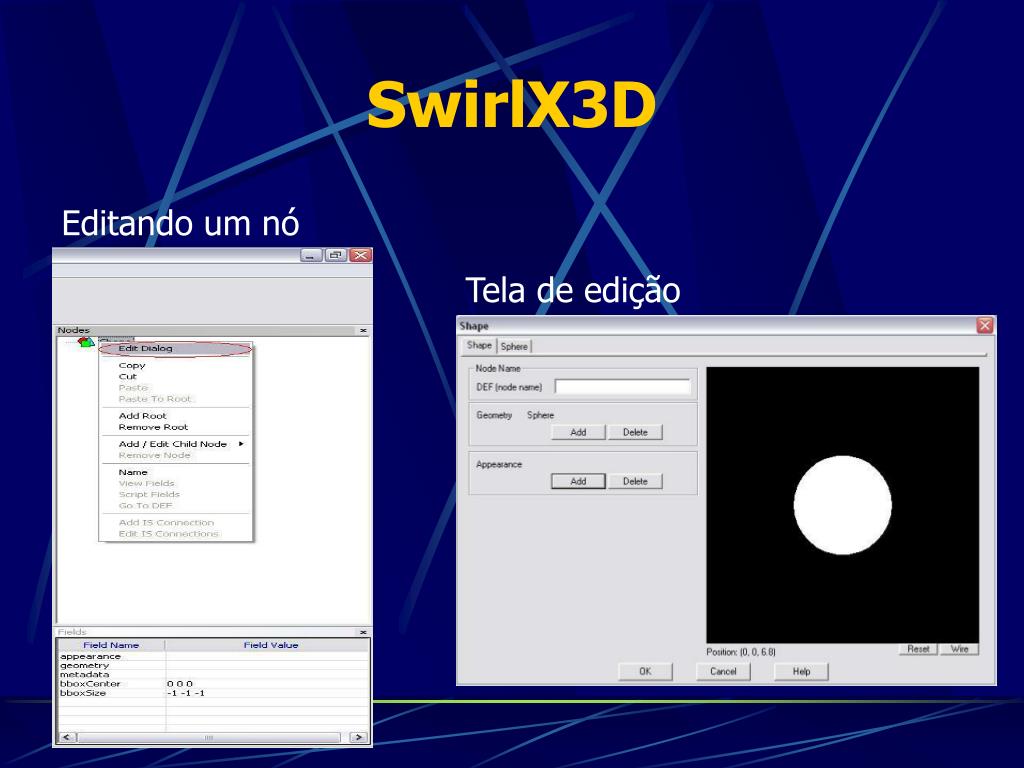Click the DEF (node name) text field

pyautogui.click(x=622, y=387)
